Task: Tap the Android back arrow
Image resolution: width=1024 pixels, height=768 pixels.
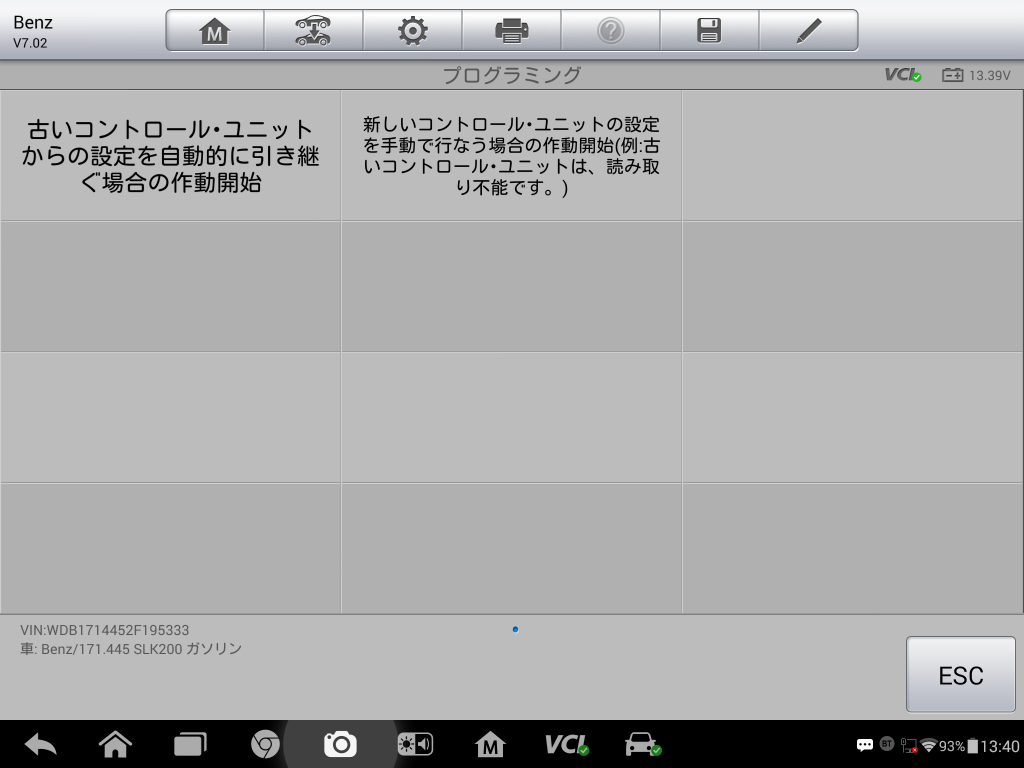Action: tap(41, 744)
